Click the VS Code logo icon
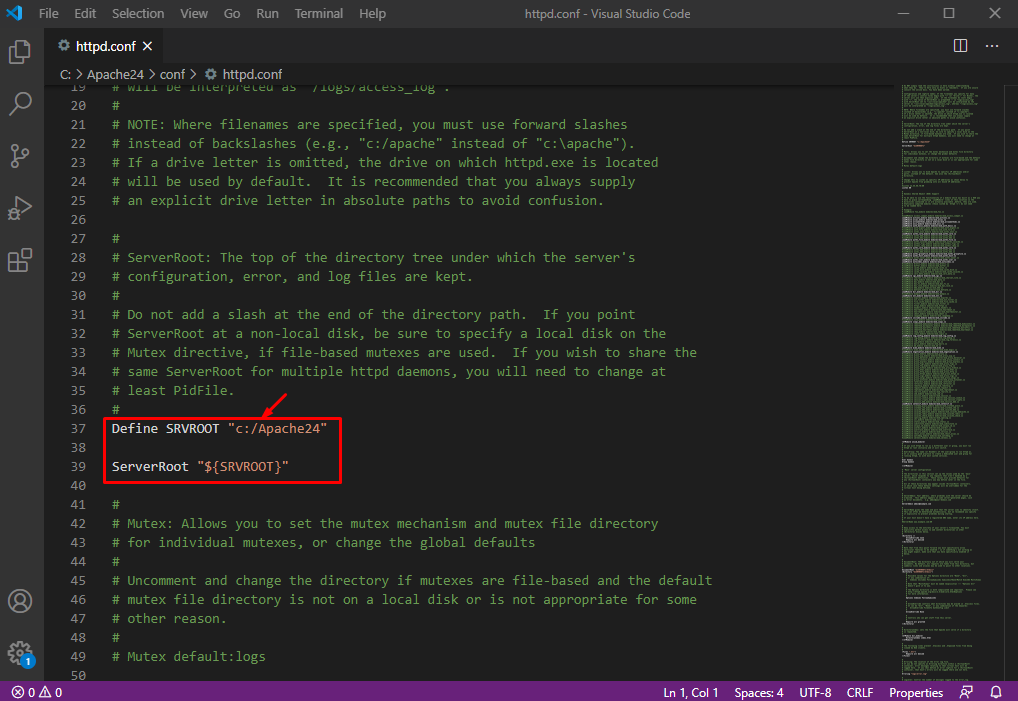This screenshot has width=1018, height=701. point(14,13)
